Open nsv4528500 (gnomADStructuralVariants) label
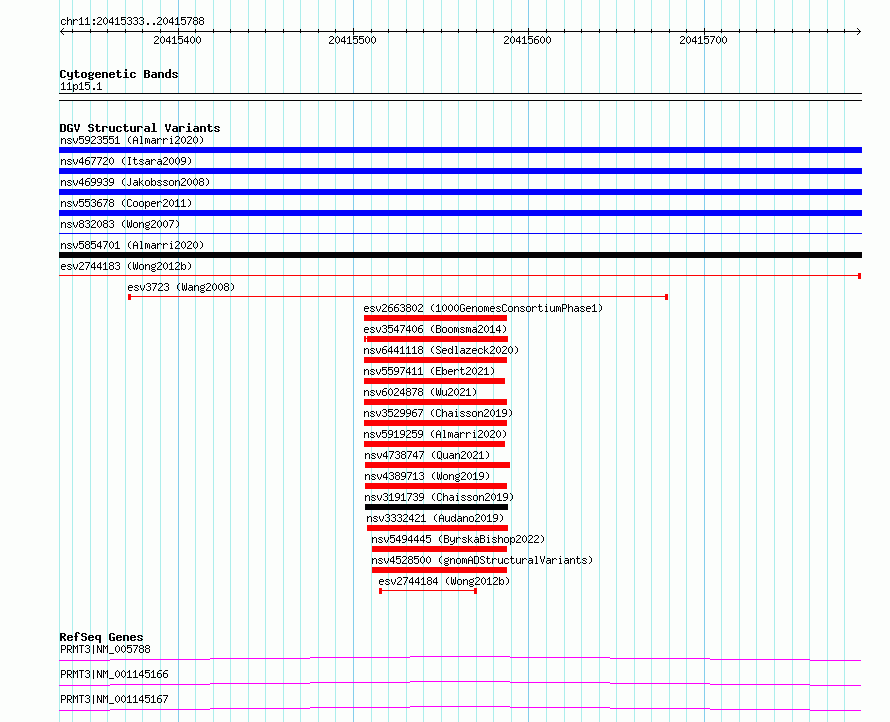Viewport: 890px width, 722px height. tap(482, 560)
